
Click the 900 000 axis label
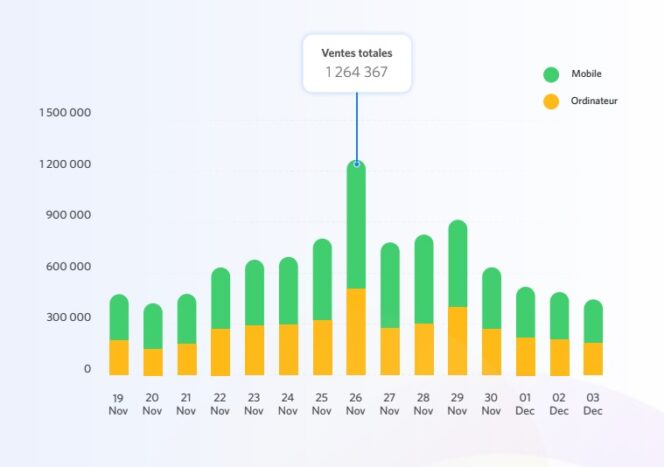point(68,215)
